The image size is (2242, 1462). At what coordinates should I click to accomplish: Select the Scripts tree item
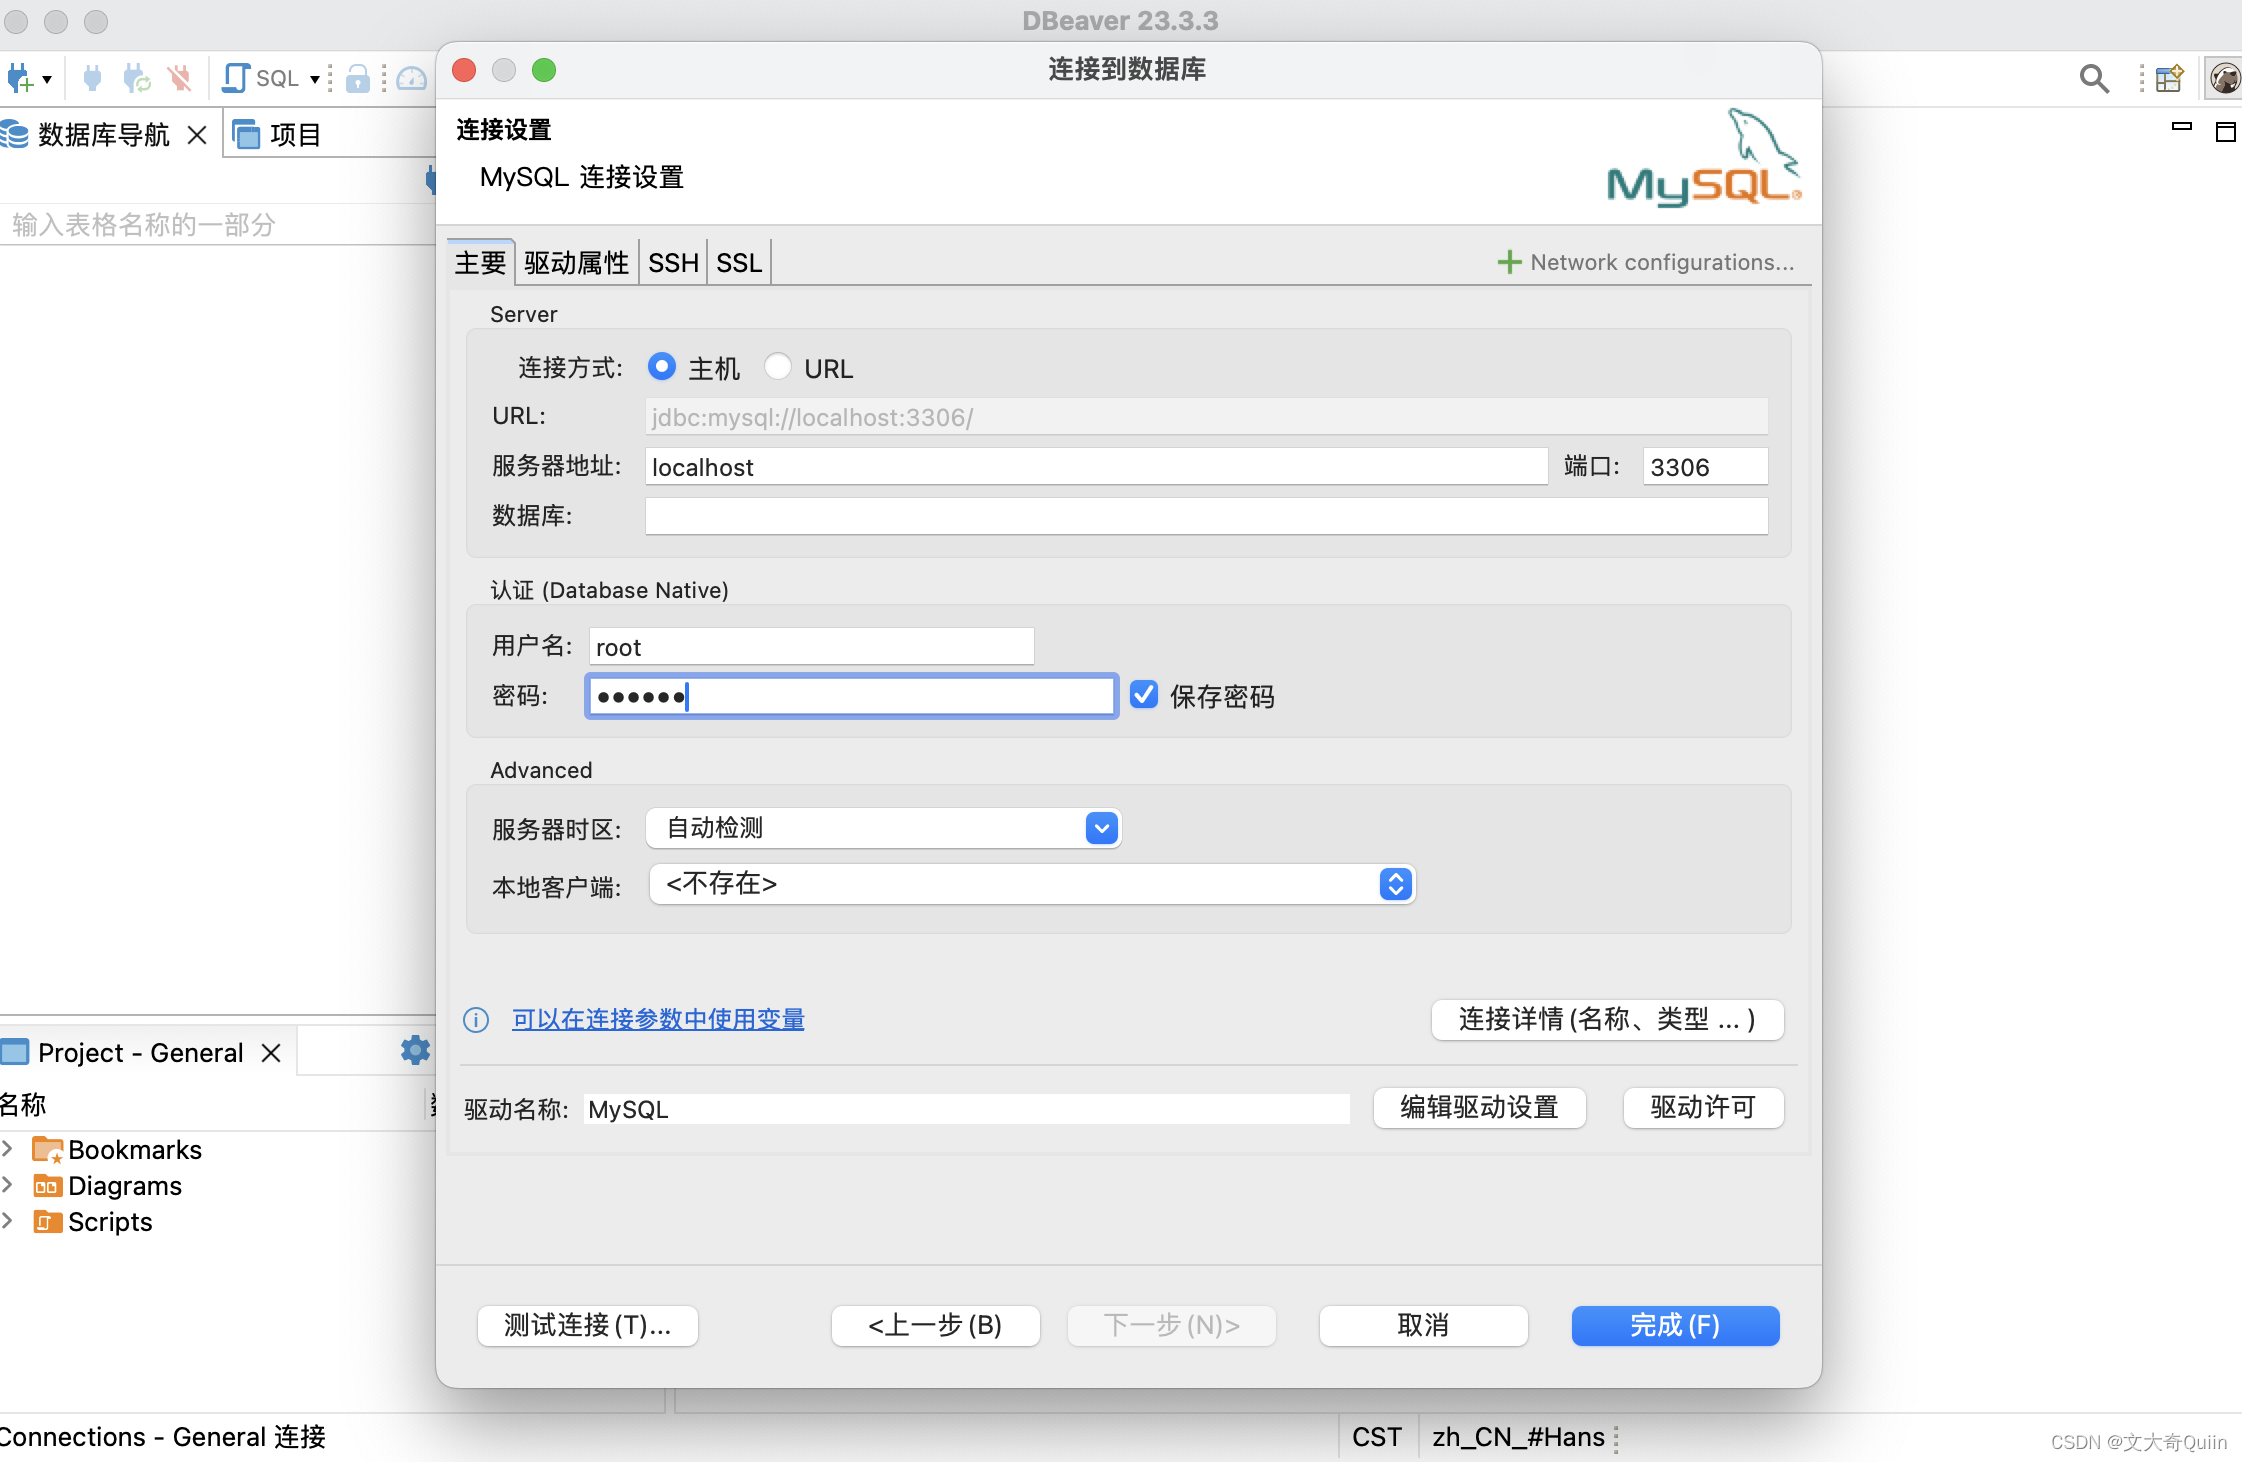click(x=92, y=1222)
